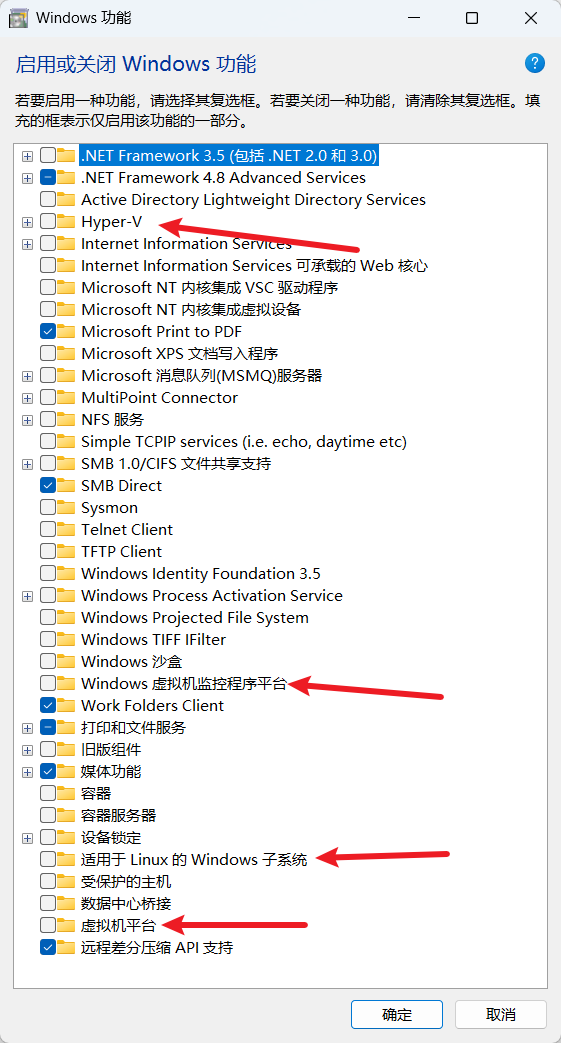Check the Sysmon checkbox
This screenshot has height=1043, width=561.
click(48, 508)
